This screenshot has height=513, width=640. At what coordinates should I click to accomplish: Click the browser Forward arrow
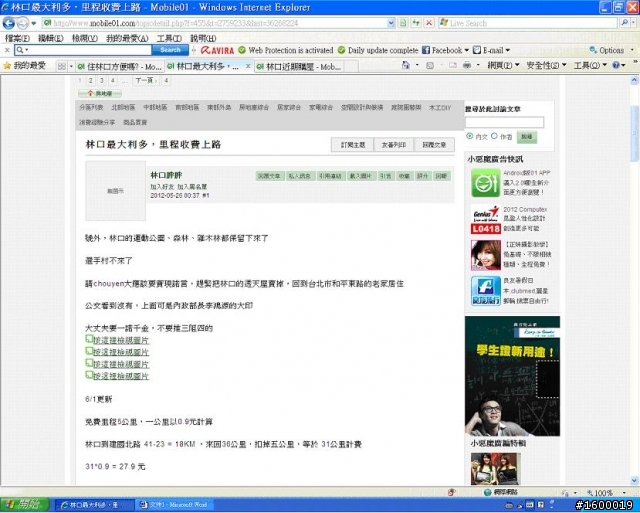point(23,23)
